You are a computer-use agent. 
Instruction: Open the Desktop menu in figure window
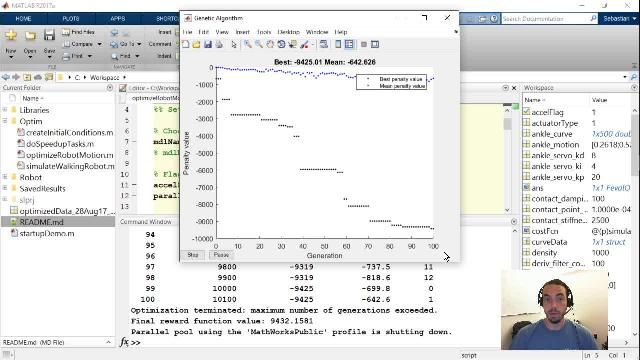click(289, 32)
